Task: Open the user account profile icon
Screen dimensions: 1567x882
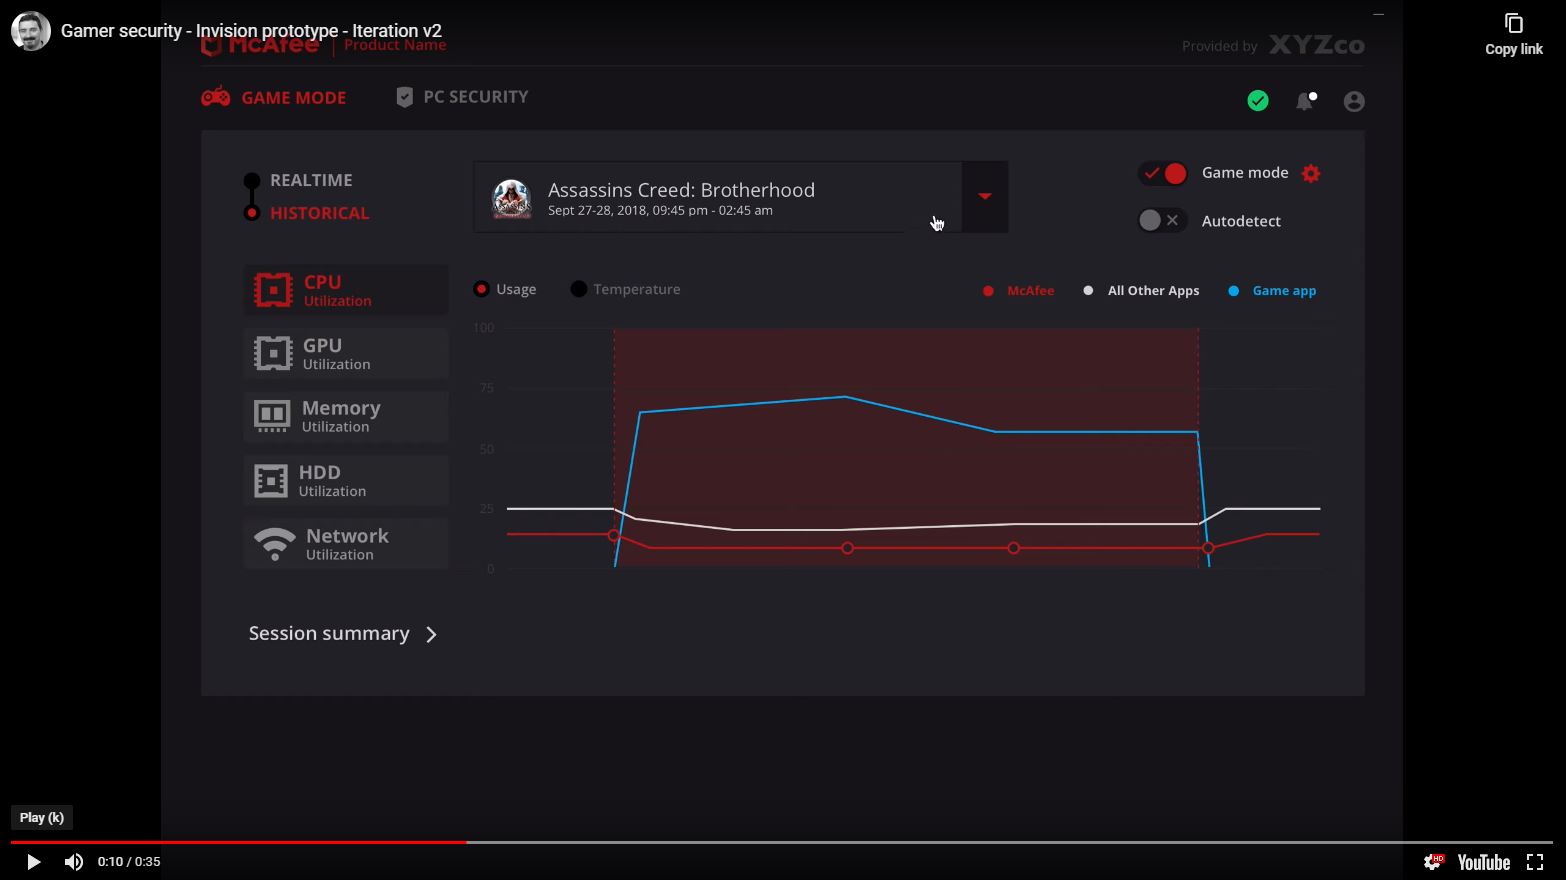Action: pos(1354,102)
